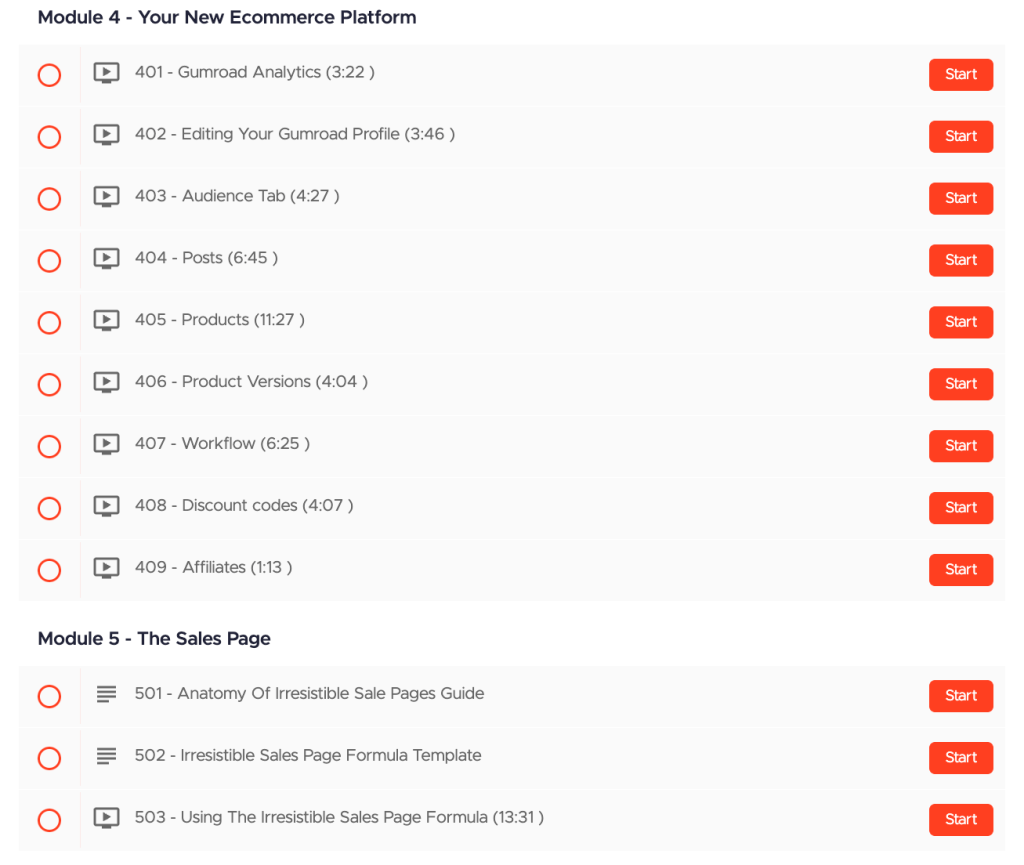Click text document icon for lesson 501
Image resolution: width=1024 pixels, height=865 pixels.
pos(106,694)
